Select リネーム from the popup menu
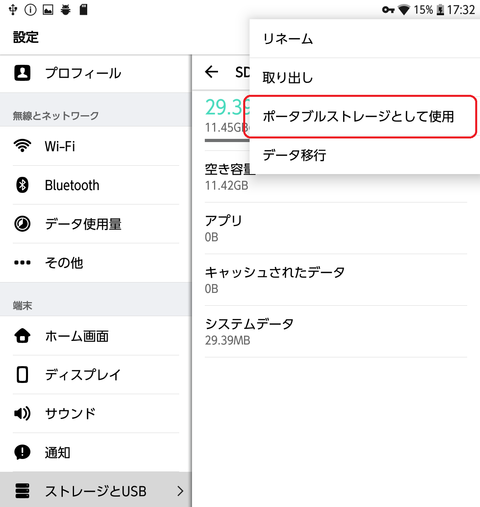The height and width of the screenshot is (507, 480). 365,39
